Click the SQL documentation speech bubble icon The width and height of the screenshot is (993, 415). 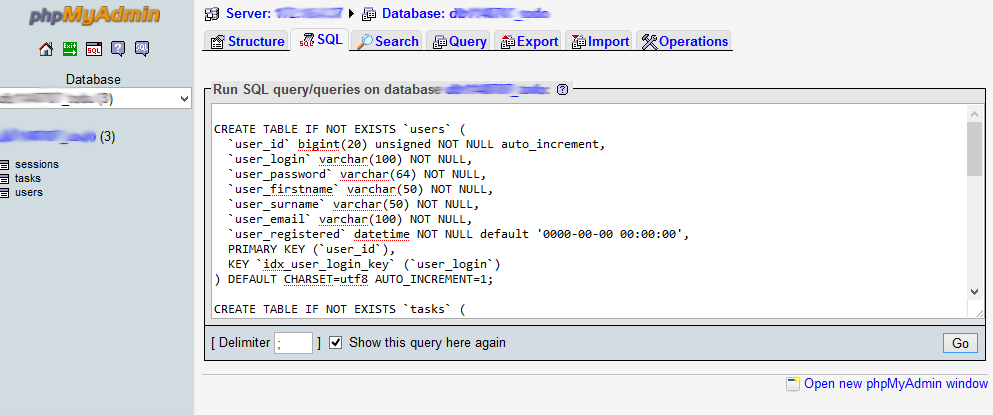(142, 48)
